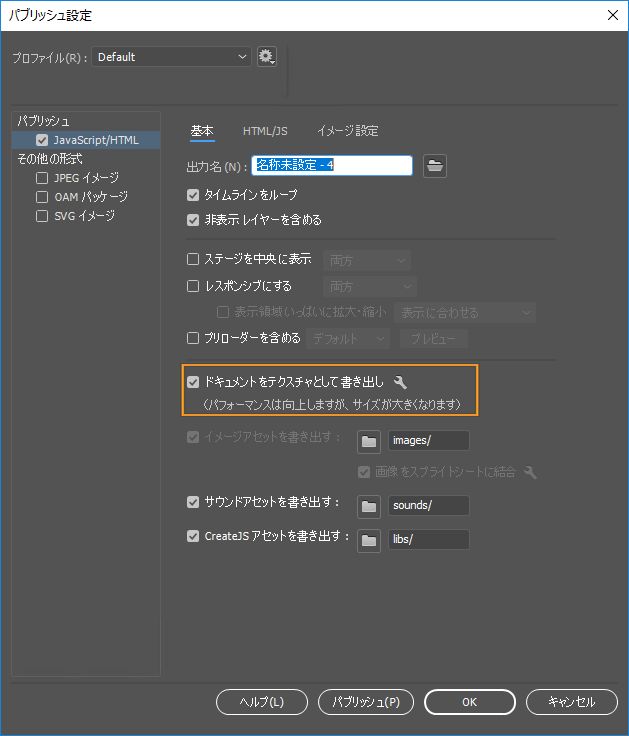The width and height of the screenshot is (629, 736).
Task: Click the ヘルプ(L) button
Action: 262,702
